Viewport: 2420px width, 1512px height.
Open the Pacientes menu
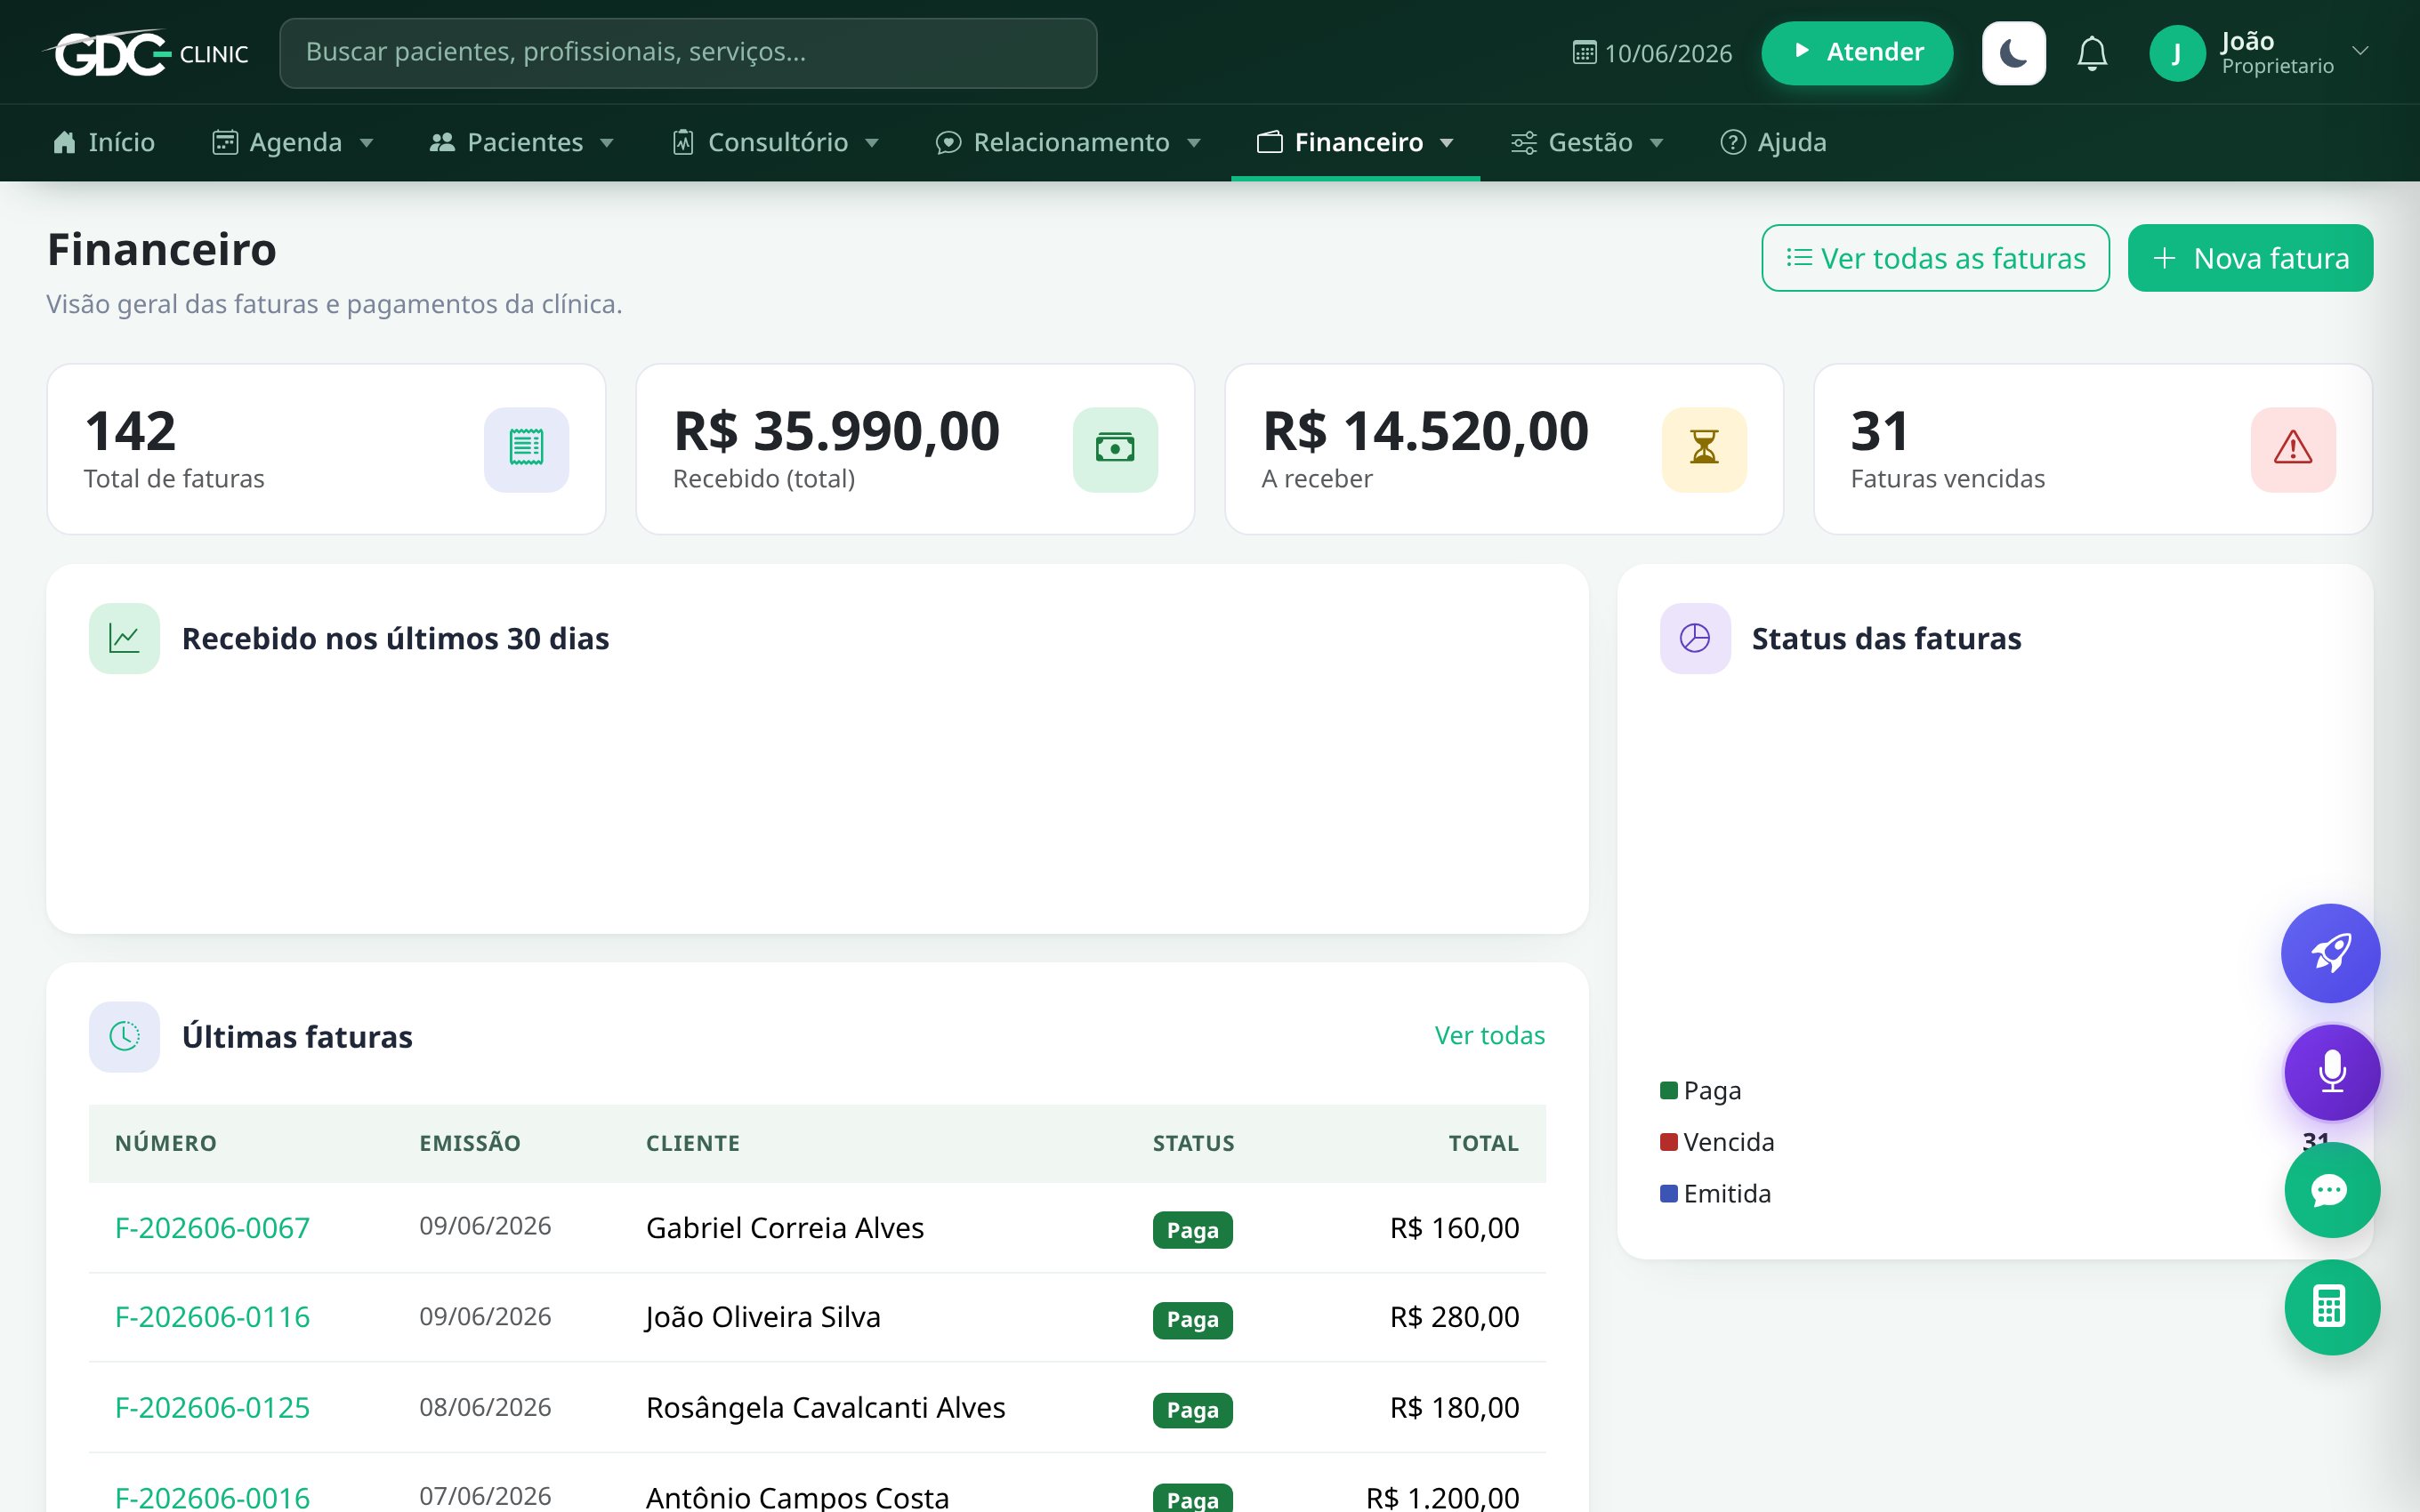[521, 142]
